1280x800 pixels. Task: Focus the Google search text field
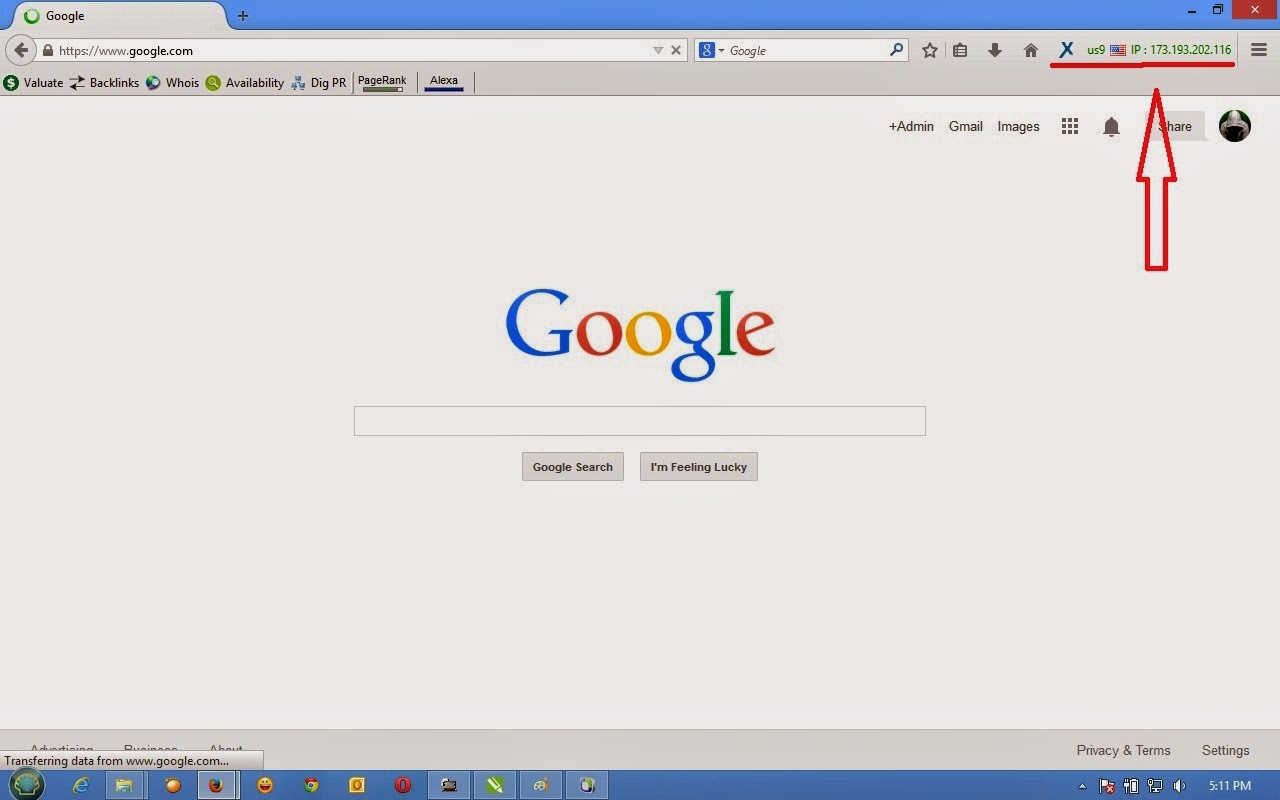click(x=640, y=421)
